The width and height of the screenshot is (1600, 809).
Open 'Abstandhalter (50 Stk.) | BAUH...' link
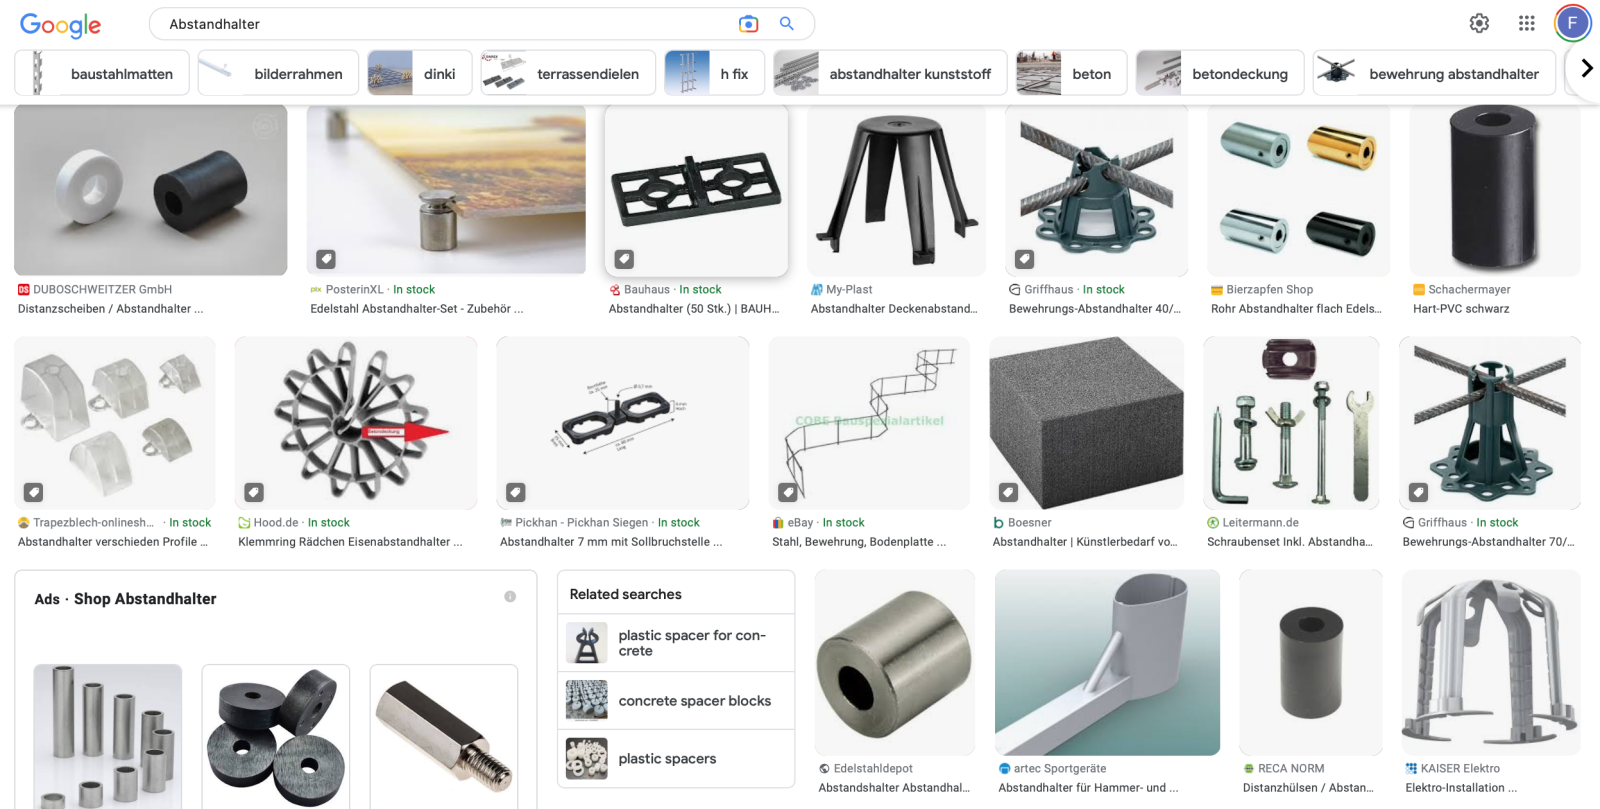click(x=694, y=309)
